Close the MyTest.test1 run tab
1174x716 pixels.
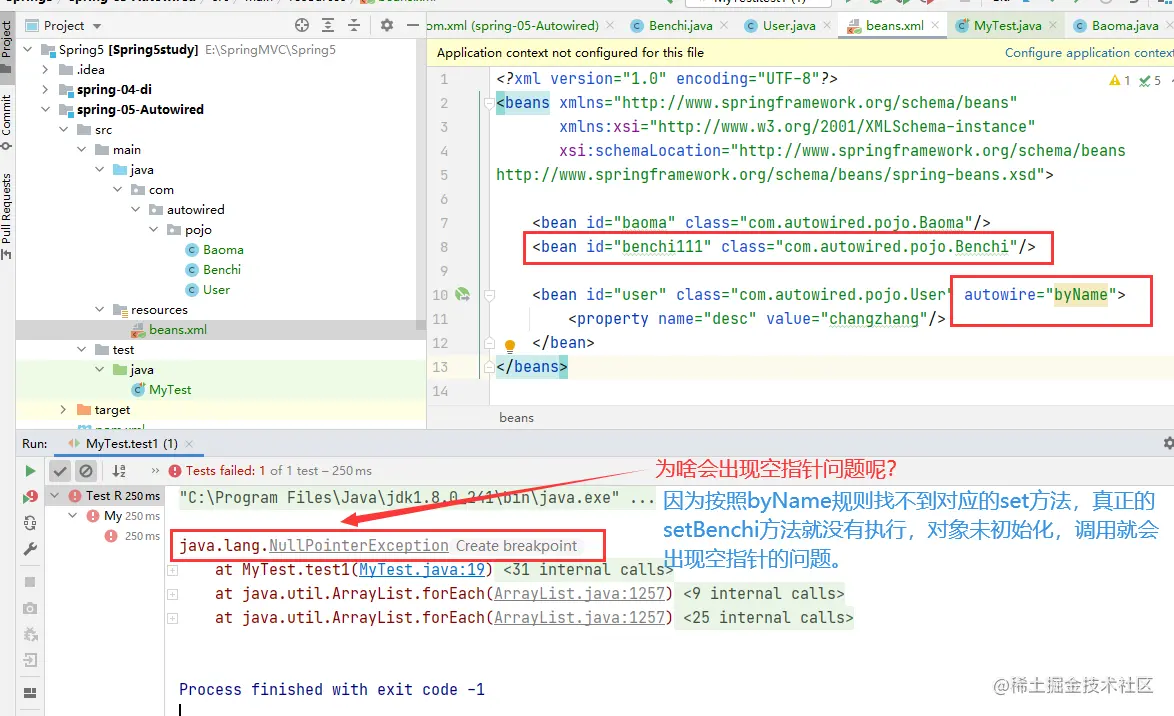point(189,443)
